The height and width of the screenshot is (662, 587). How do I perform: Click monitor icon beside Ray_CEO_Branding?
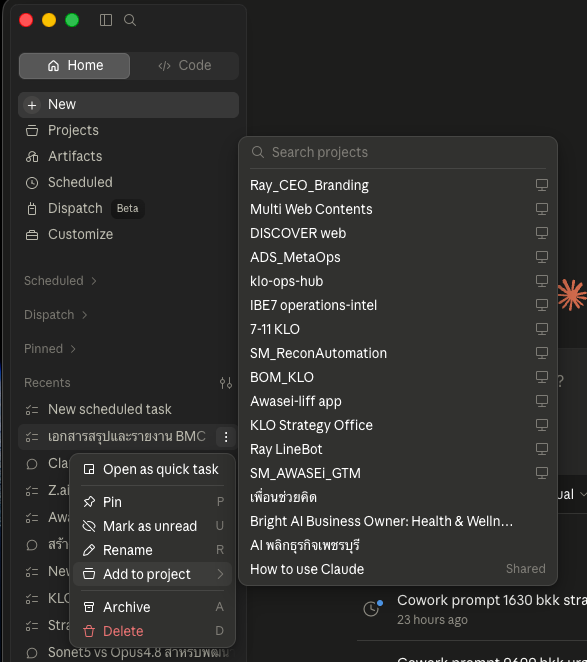542,185
